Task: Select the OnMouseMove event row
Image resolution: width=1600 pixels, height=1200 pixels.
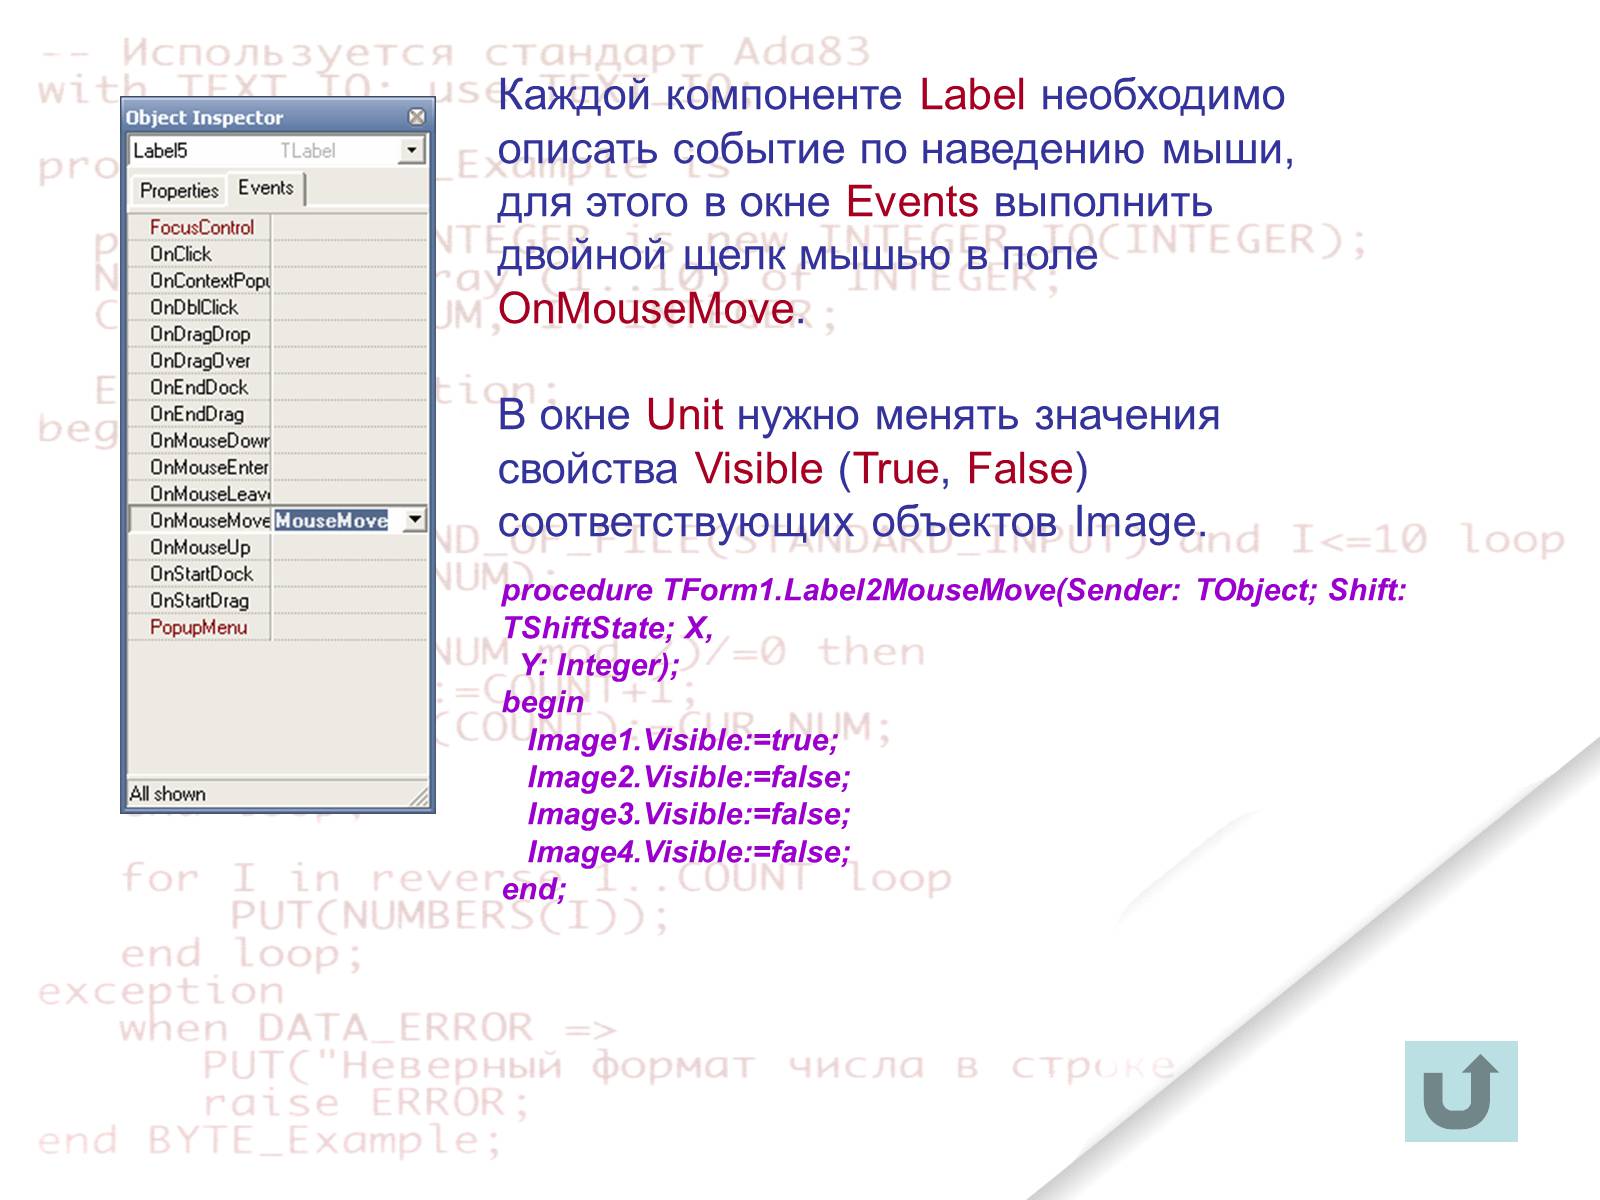Action: point(277,520)
